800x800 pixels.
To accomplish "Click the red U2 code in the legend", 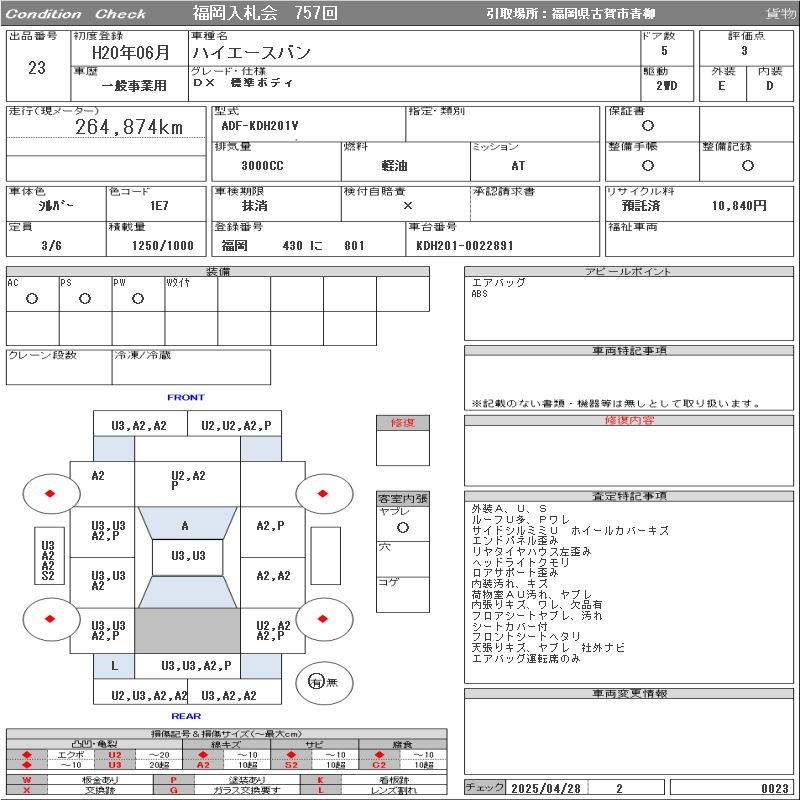I will click(x=115, y=755).
